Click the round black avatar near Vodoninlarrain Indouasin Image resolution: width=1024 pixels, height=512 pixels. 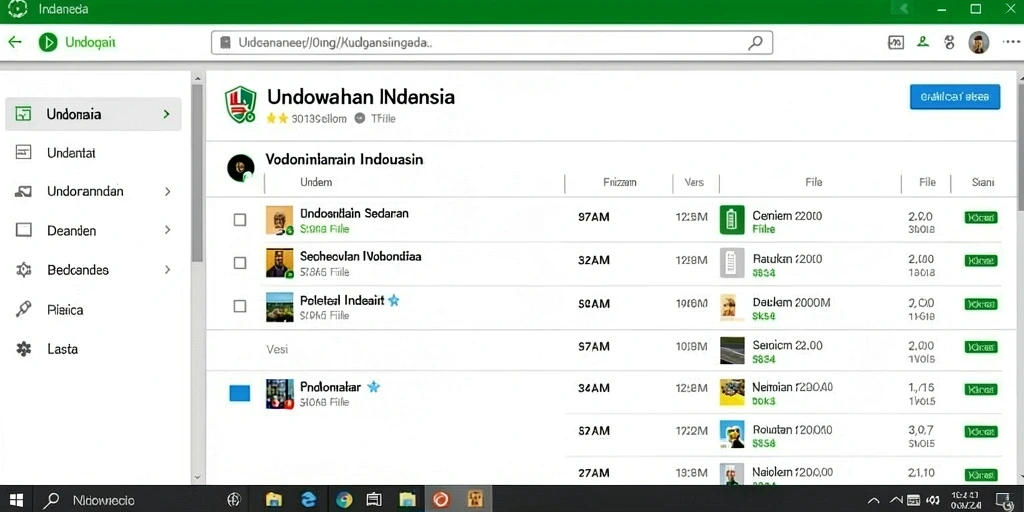240,168
